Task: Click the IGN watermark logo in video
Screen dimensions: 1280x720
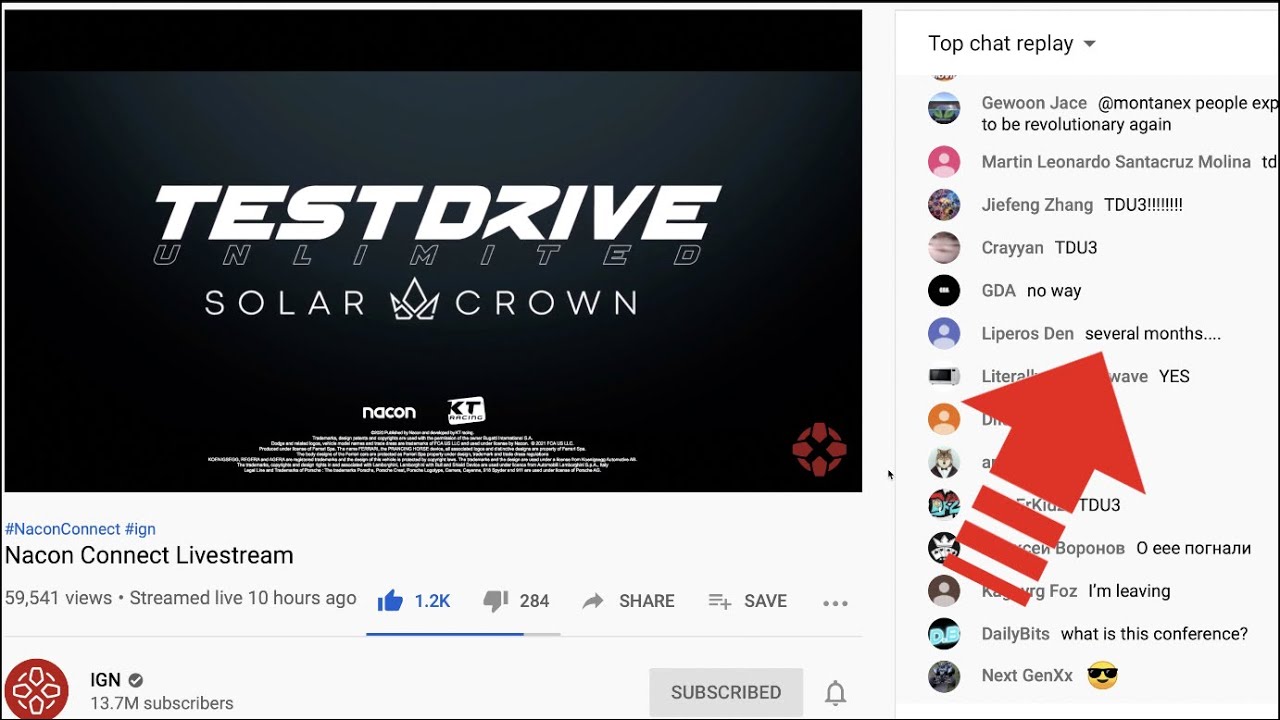Action: [x=819, y=450]
